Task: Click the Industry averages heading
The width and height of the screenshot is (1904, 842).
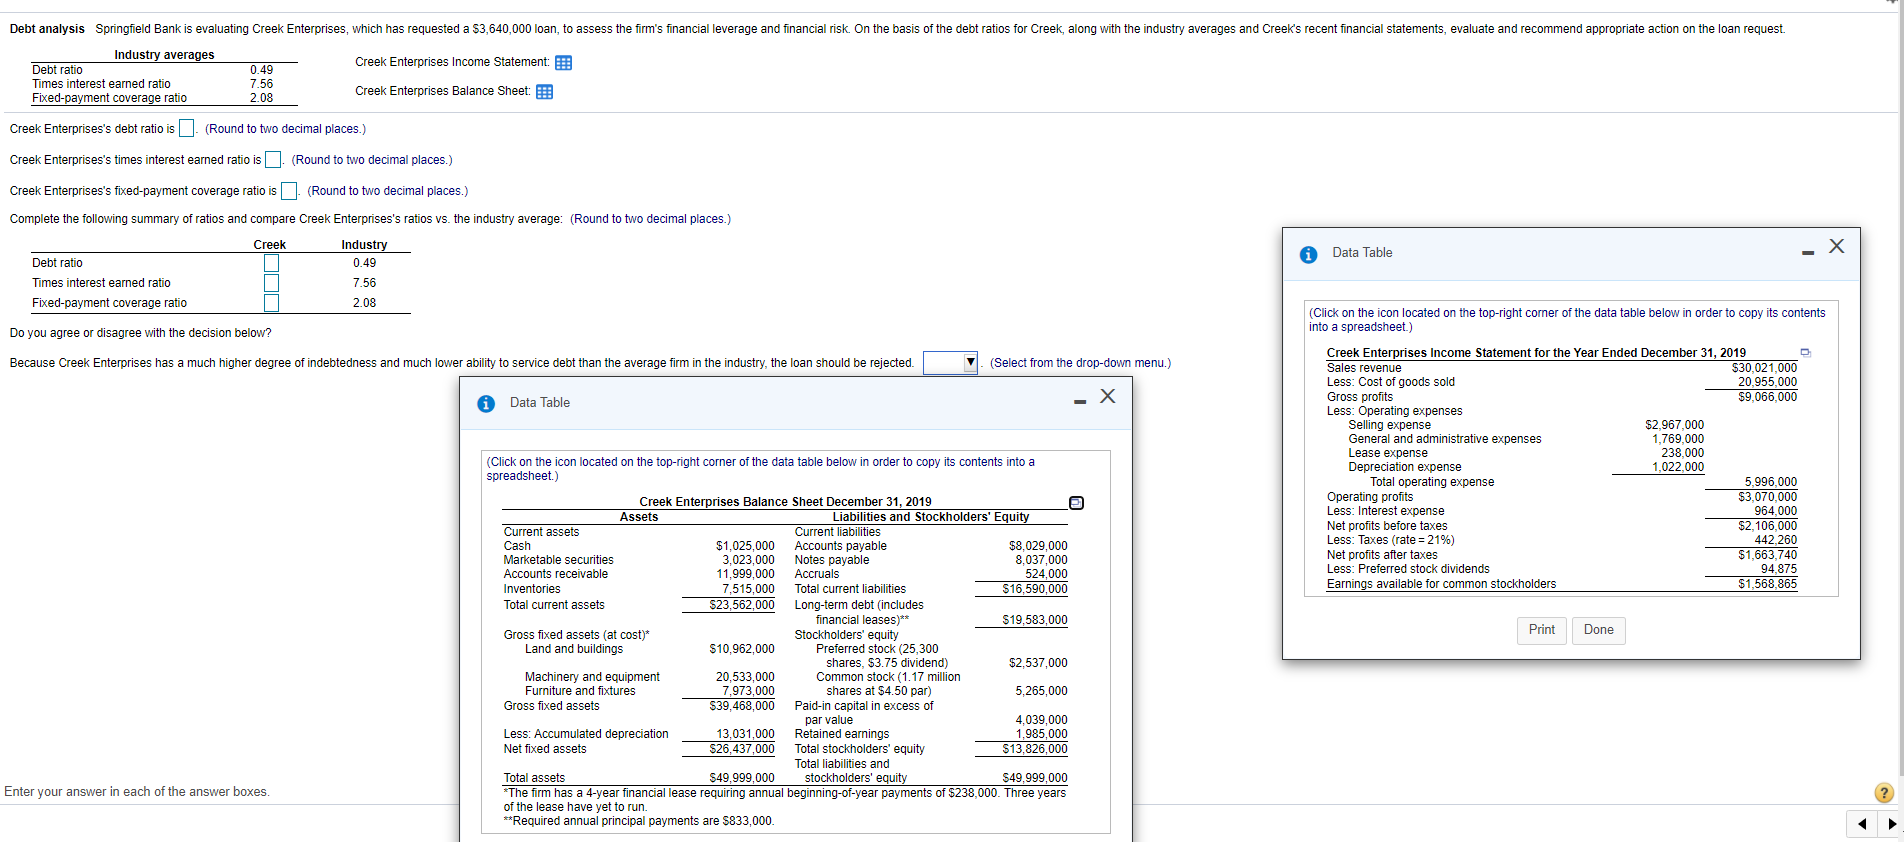Action: pyautogui.click(x=164, y=55)
